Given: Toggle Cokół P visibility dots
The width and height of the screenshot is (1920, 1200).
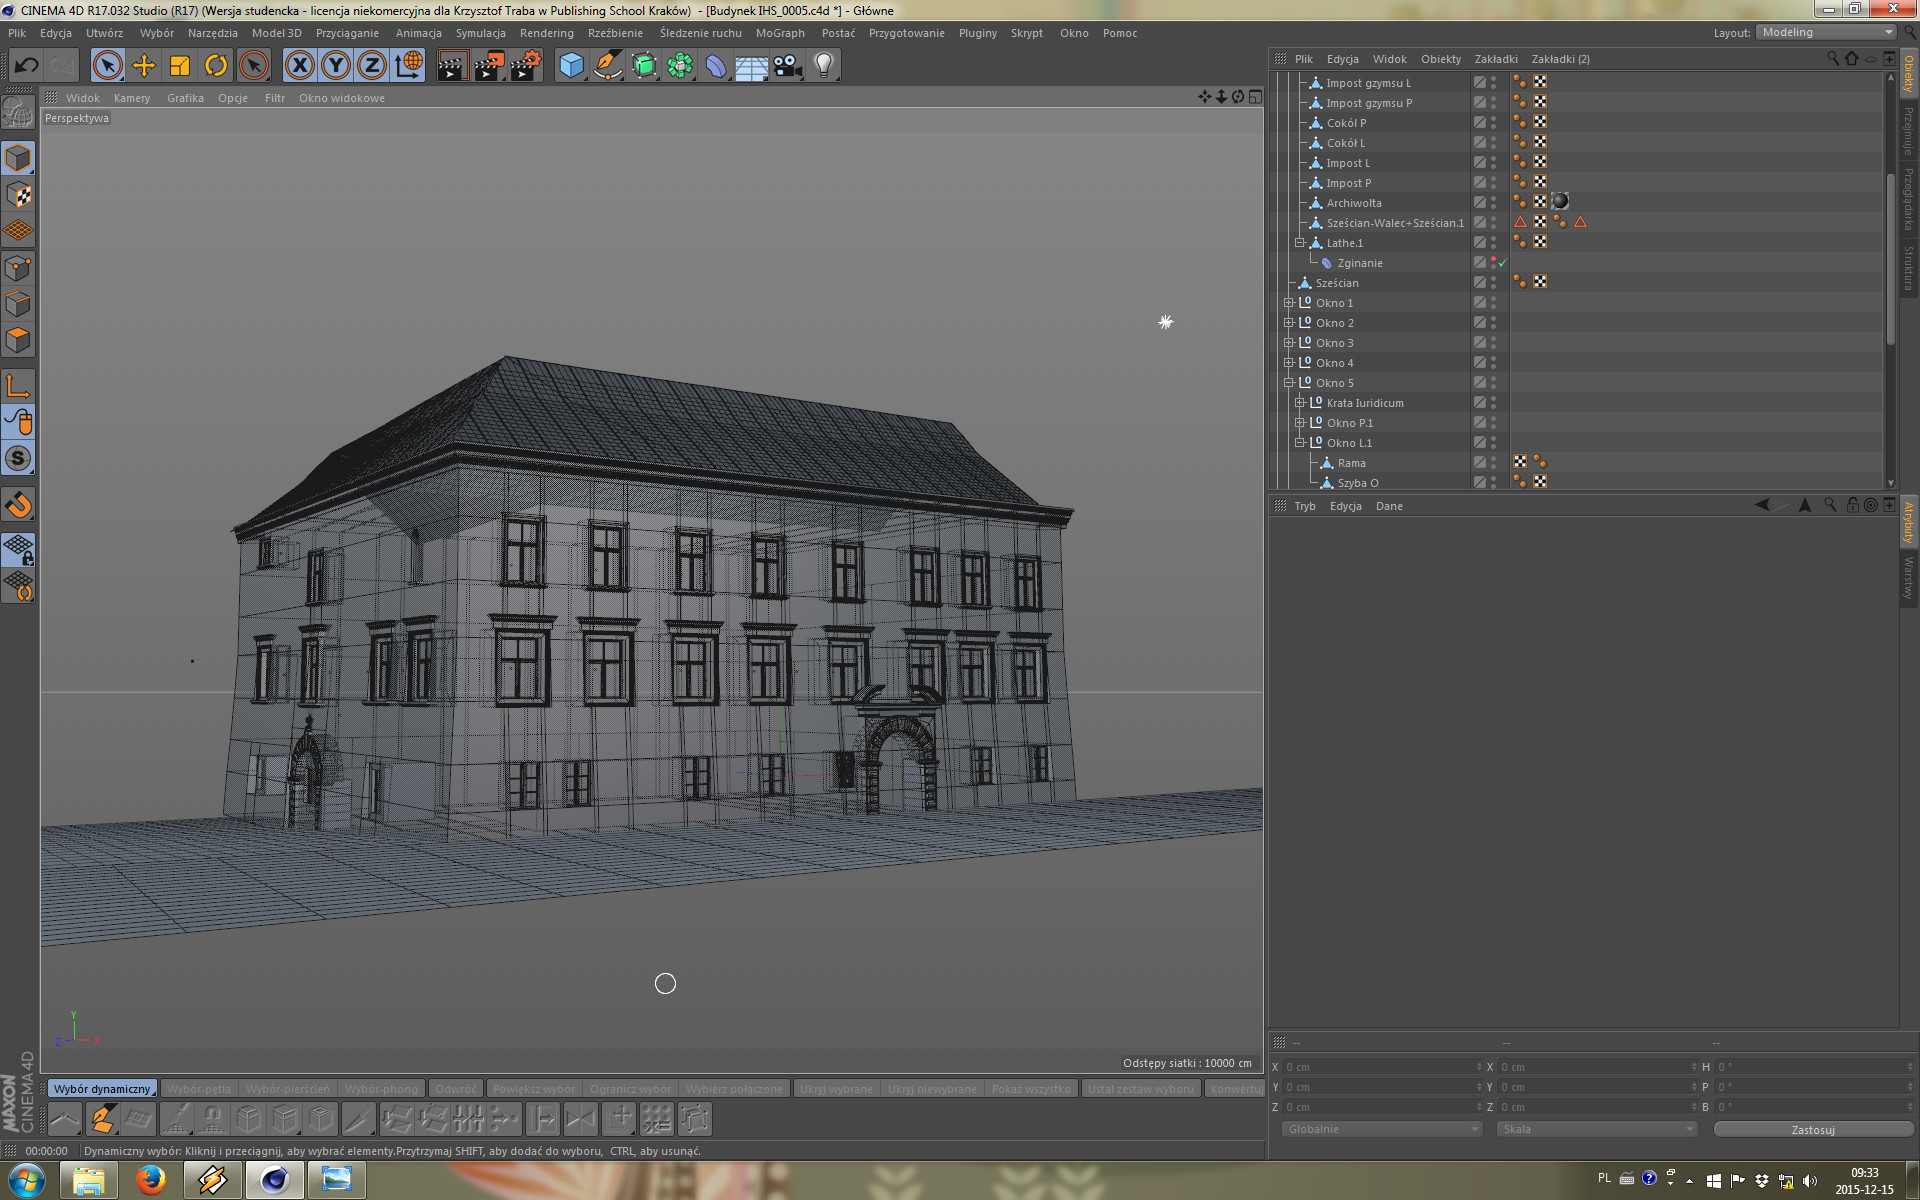Looking at the screenshot, I should coord(1494,123).
